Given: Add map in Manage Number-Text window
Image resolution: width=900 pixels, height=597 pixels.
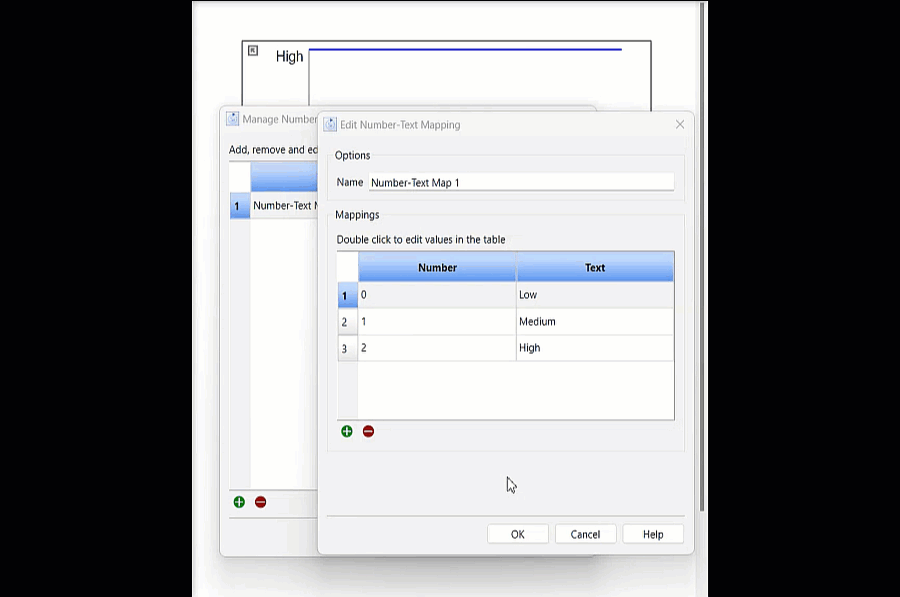Looking at the screenshot, I should [x=239, y=502].
